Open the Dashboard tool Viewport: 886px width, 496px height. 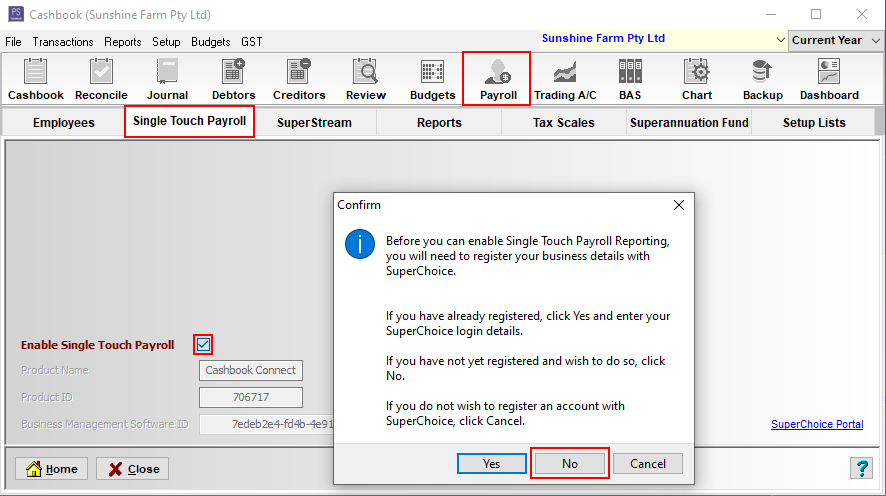coord(829,79)
